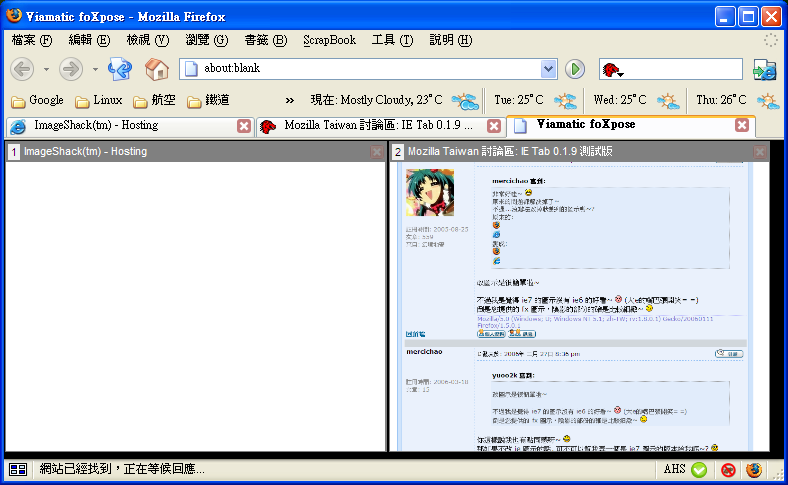The width and height of the screenshot is (788, 485).
Task: Click the AHS label in status bar
Action: (x=674, y=469)
